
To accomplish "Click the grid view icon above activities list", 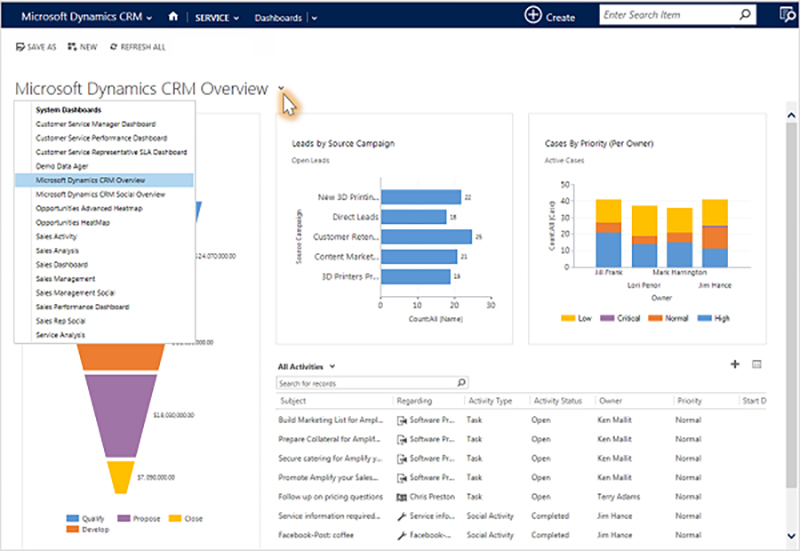I will [757, 366].
